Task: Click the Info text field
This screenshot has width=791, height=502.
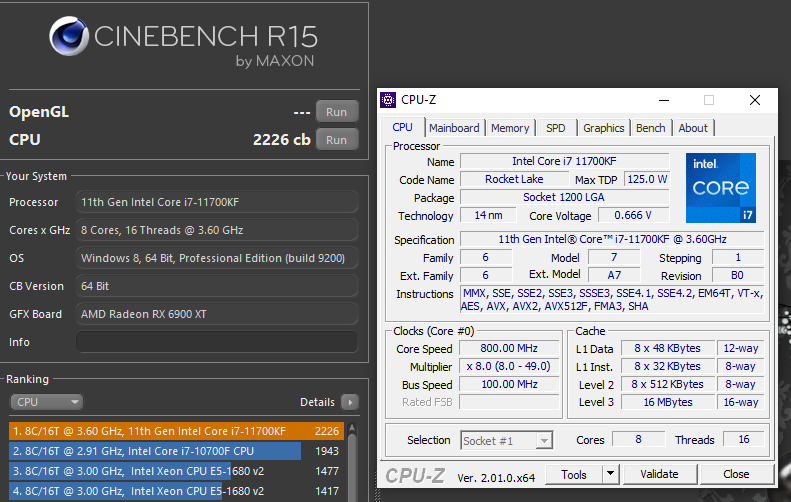Action: pyautogui.click(x=216, y=342)
